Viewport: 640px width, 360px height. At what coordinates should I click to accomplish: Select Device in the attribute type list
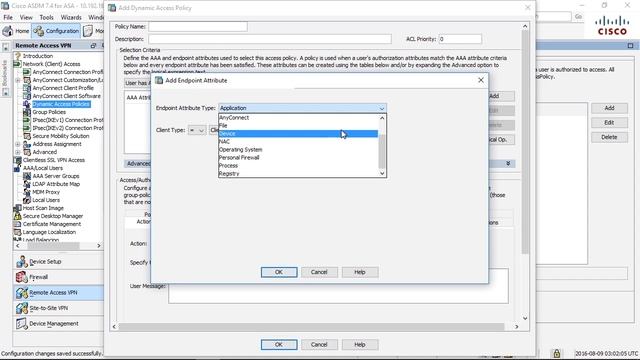(x=298, y=133)
